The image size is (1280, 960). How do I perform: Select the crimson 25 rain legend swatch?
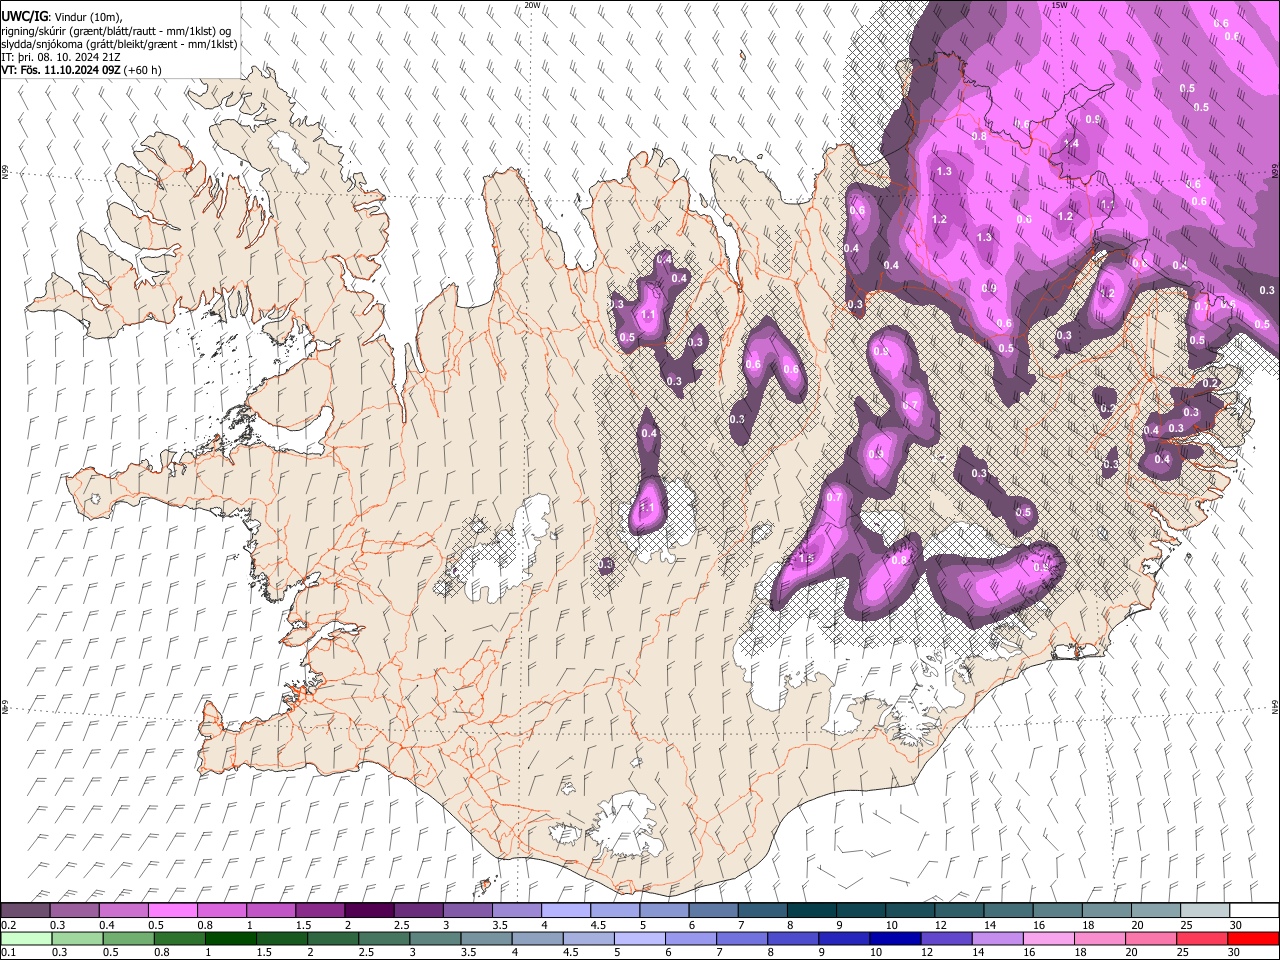(x=1203, y=938)
